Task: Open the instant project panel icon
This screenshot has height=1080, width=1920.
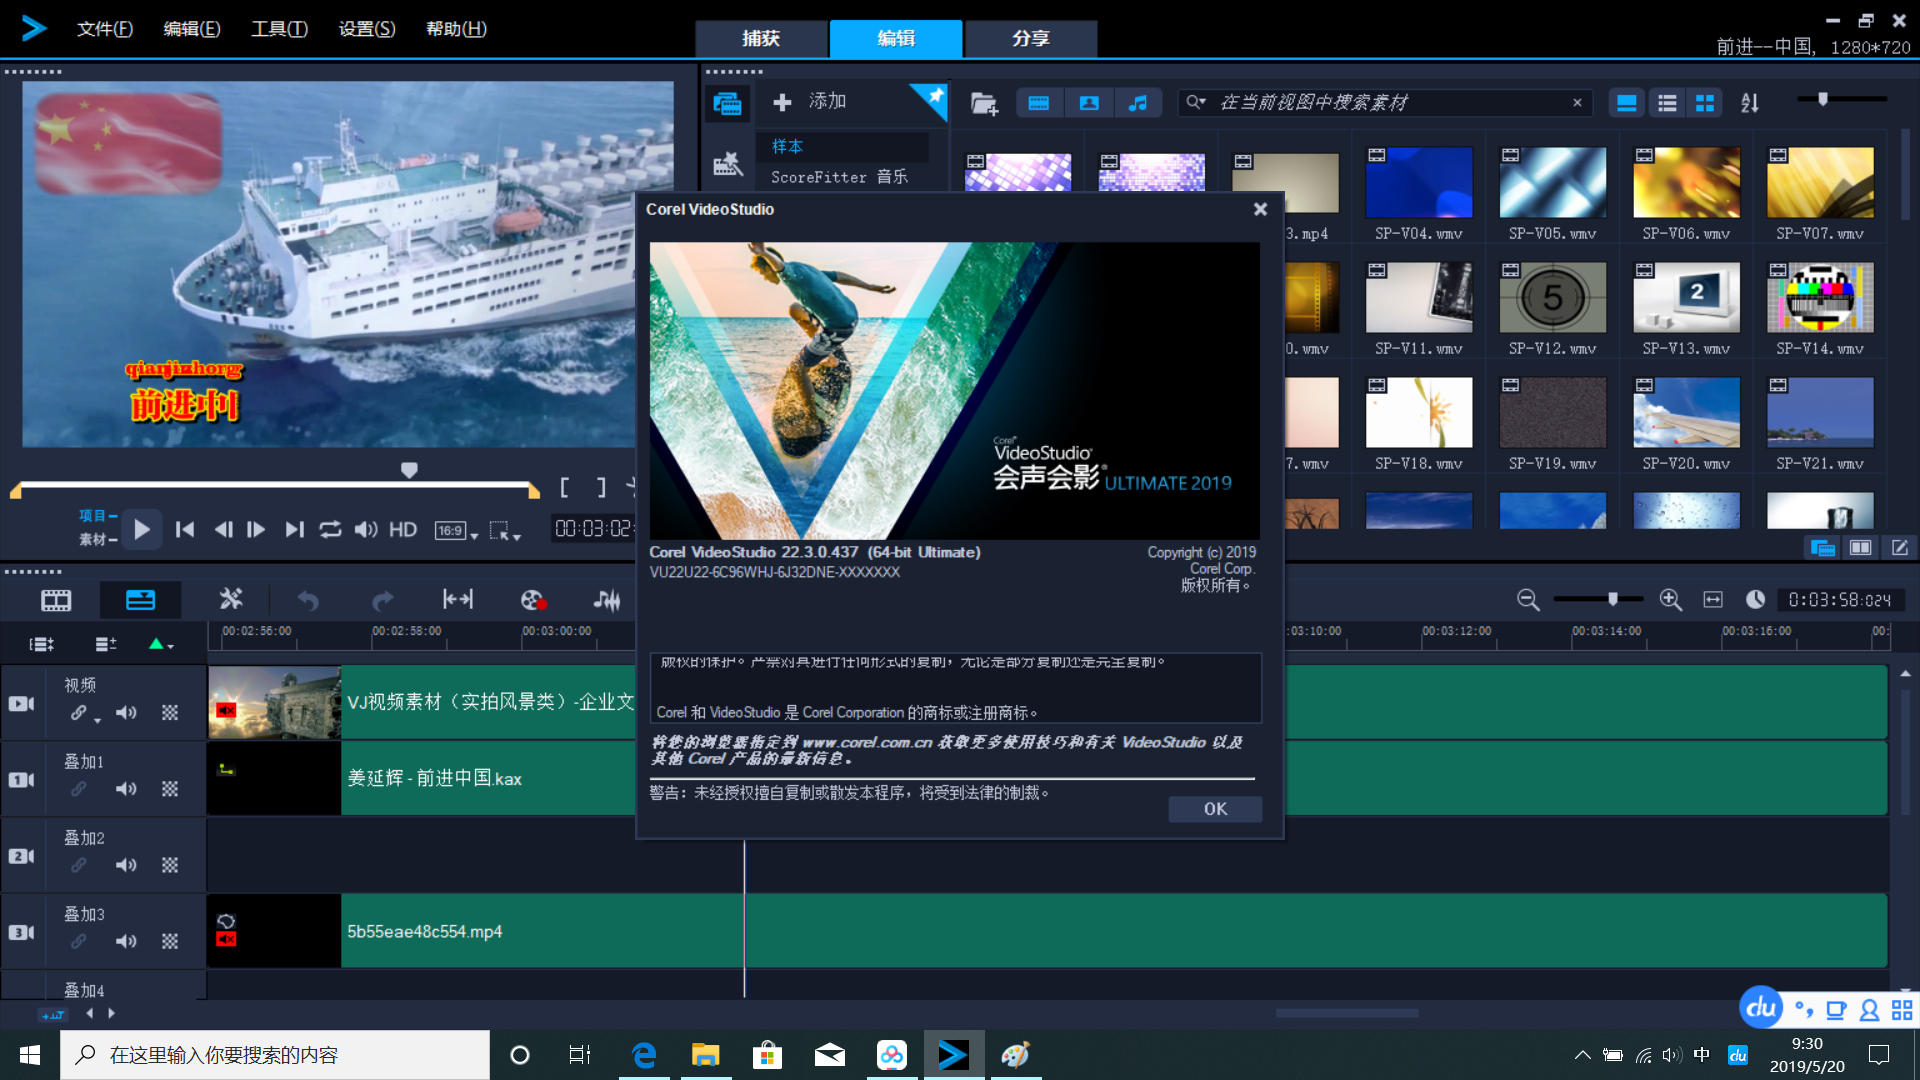Action: (x=727, y=163)
